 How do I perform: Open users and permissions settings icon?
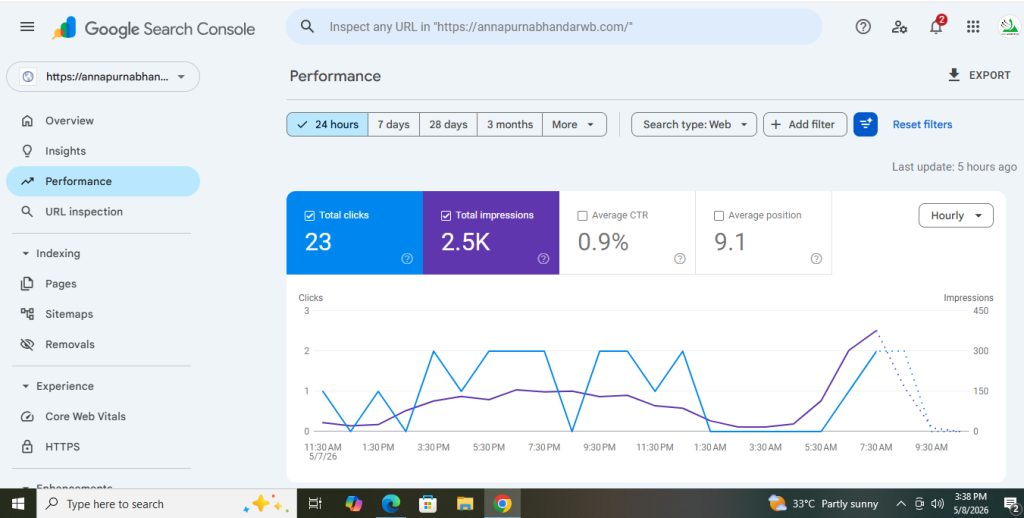click(899, 27)
